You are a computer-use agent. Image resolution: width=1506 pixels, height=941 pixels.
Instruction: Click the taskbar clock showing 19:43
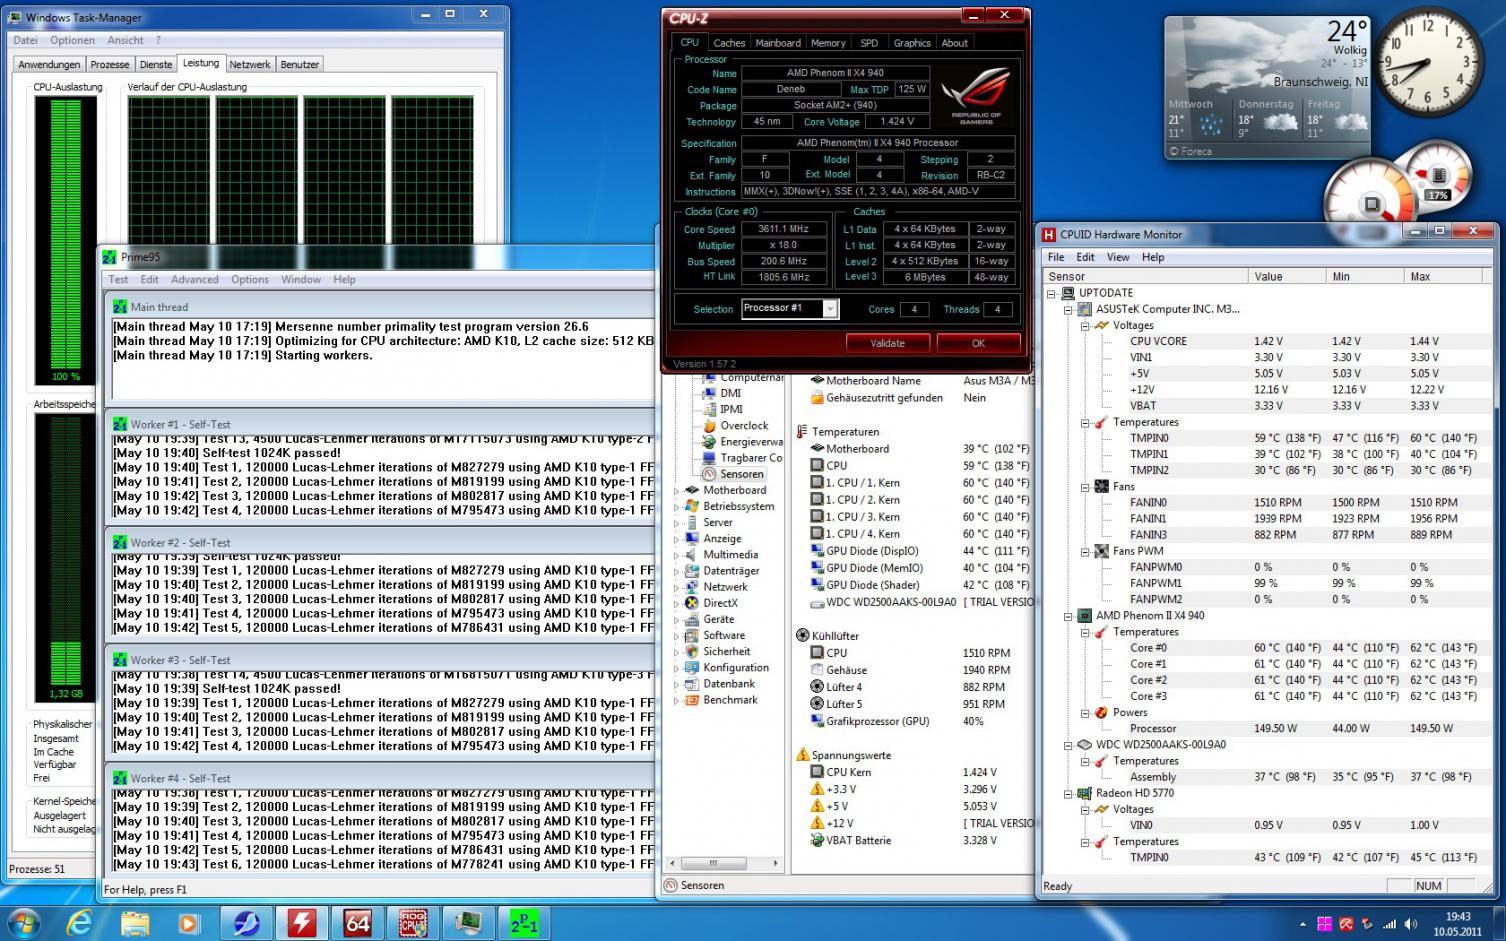[x=1458, y=923]
